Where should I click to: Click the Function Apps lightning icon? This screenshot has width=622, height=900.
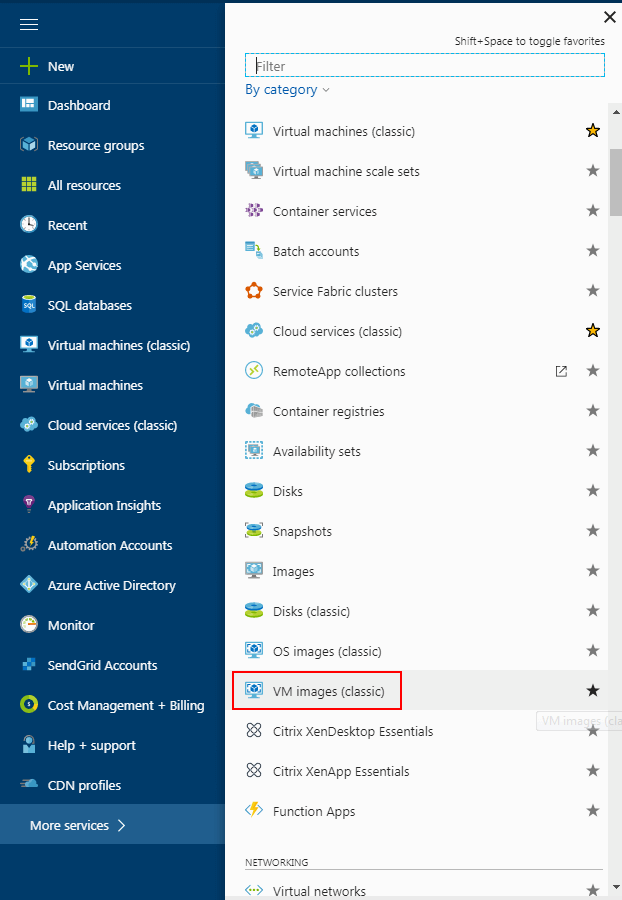click(x=254, y=811)
